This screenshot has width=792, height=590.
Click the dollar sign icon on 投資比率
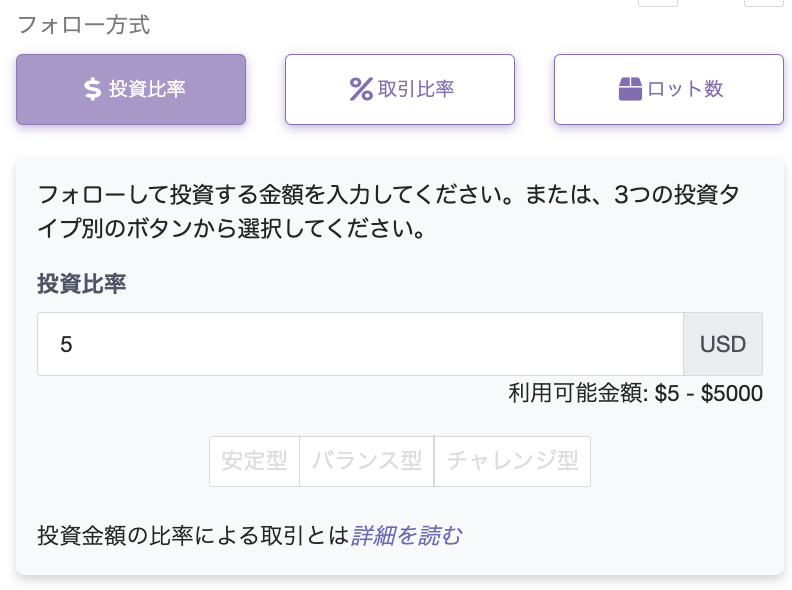(x=92, y=89)
